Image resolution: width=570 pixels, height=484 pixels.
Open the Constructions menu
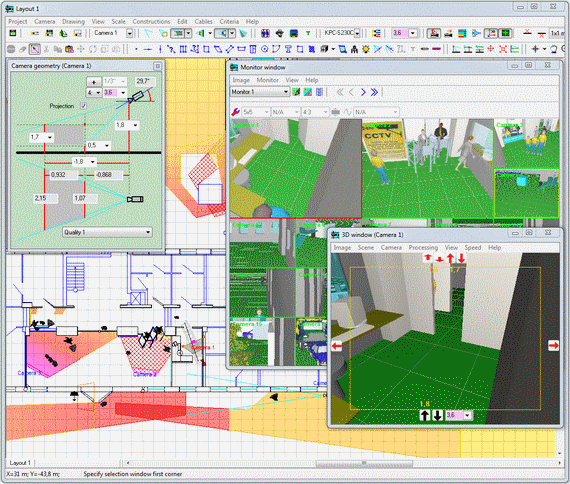[151, 21]
